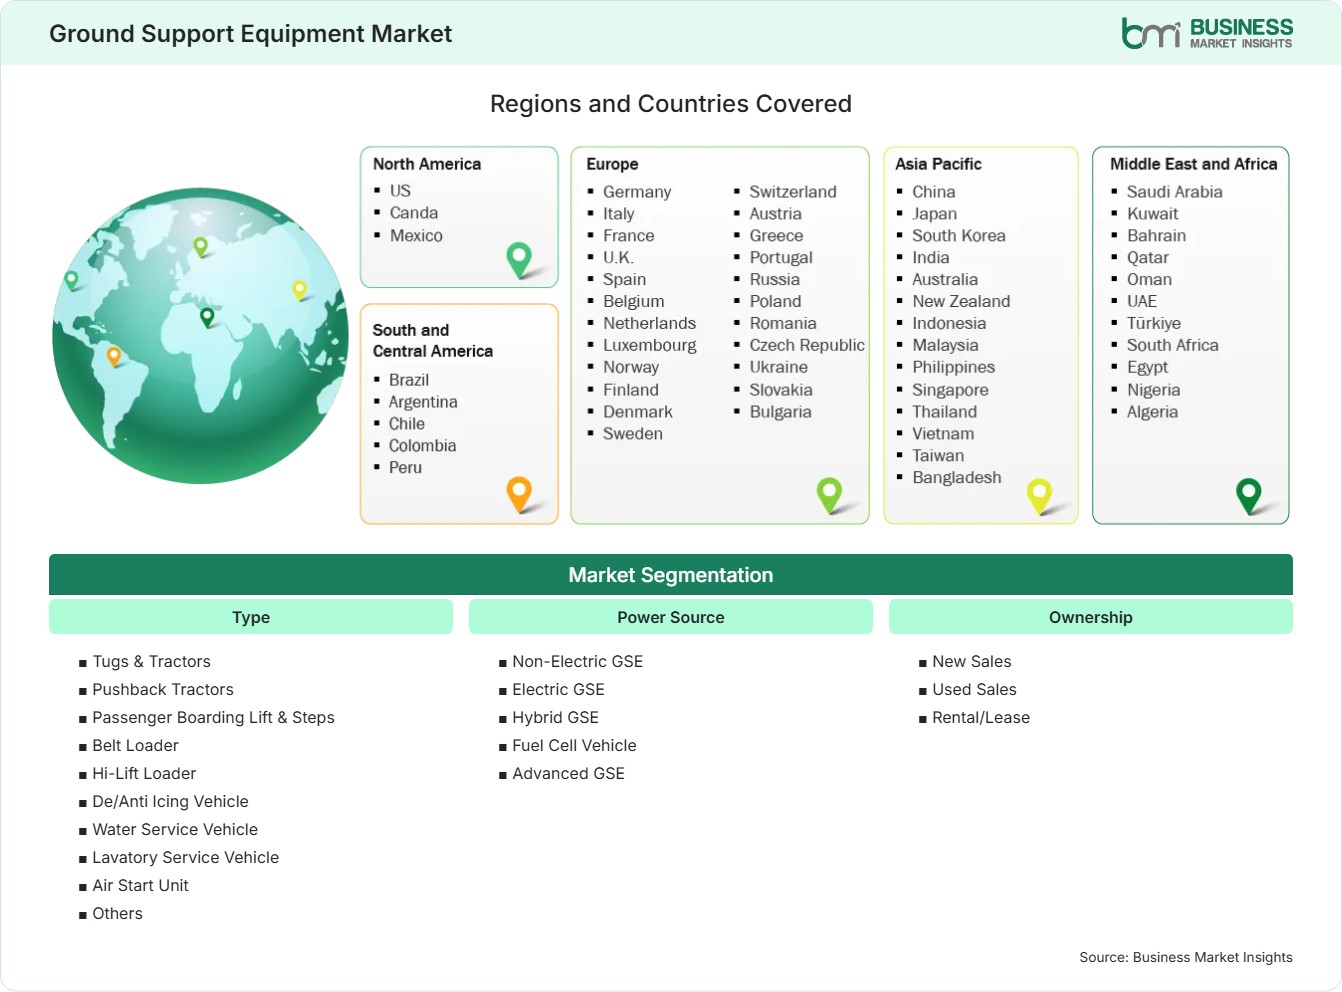Click 'Lavatory Service Vehicle' entry

(x=185, y=858)
